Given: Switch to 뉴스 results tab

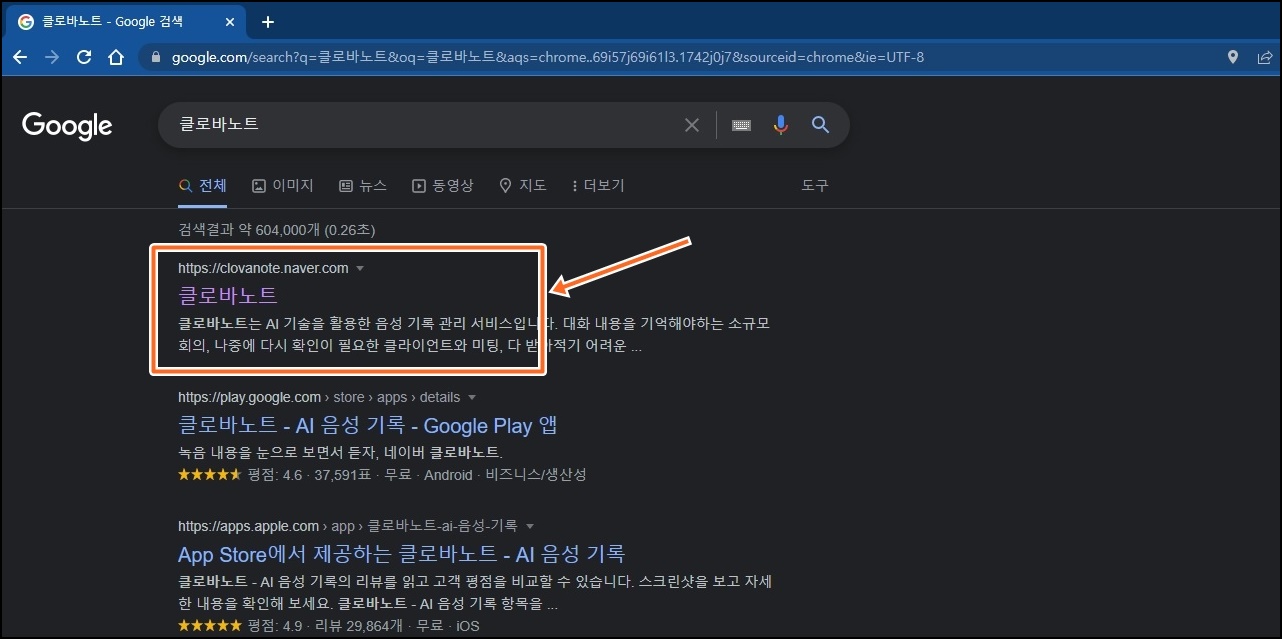Looking at the screenshot, I should pyautogui.click(x=363, y=185).
